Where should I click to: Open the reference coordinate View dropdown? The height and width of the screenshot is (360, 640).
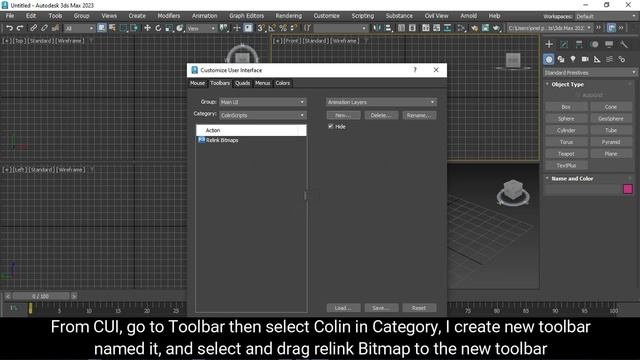pyautogui.click(x=201, y=28)
